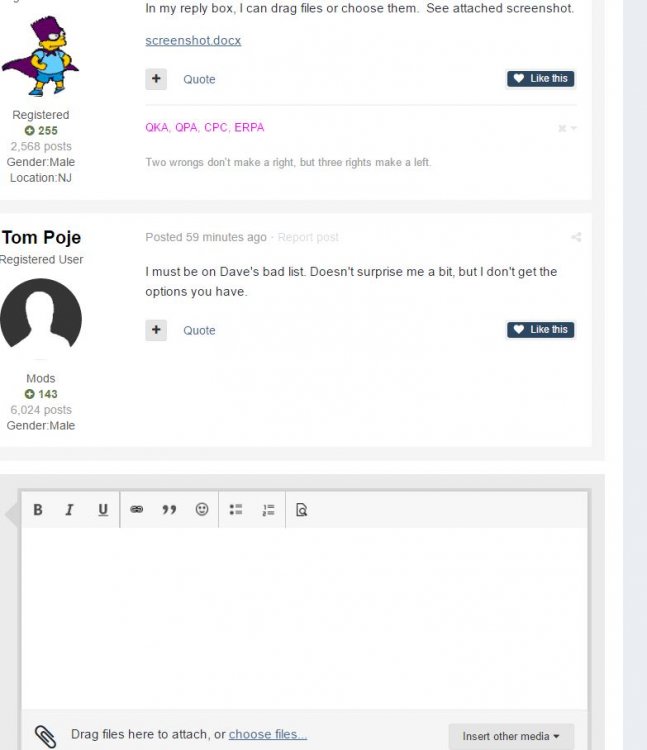Viewport: 647px width, 750px height.
Task: Toggle italic formatting in reply editor
Action: pyautogui.click(x=69, y=510)
